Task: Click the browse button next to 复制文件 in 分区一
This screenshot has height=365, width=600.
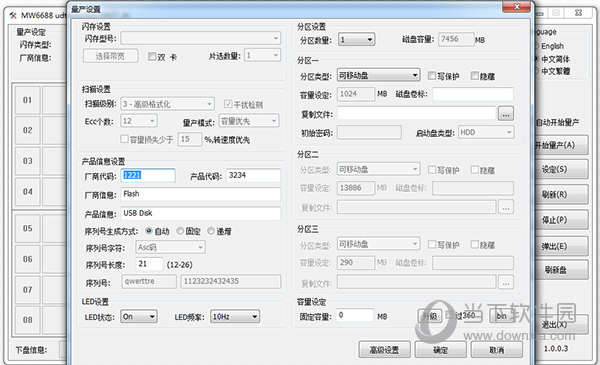Action: pos(505,114)
